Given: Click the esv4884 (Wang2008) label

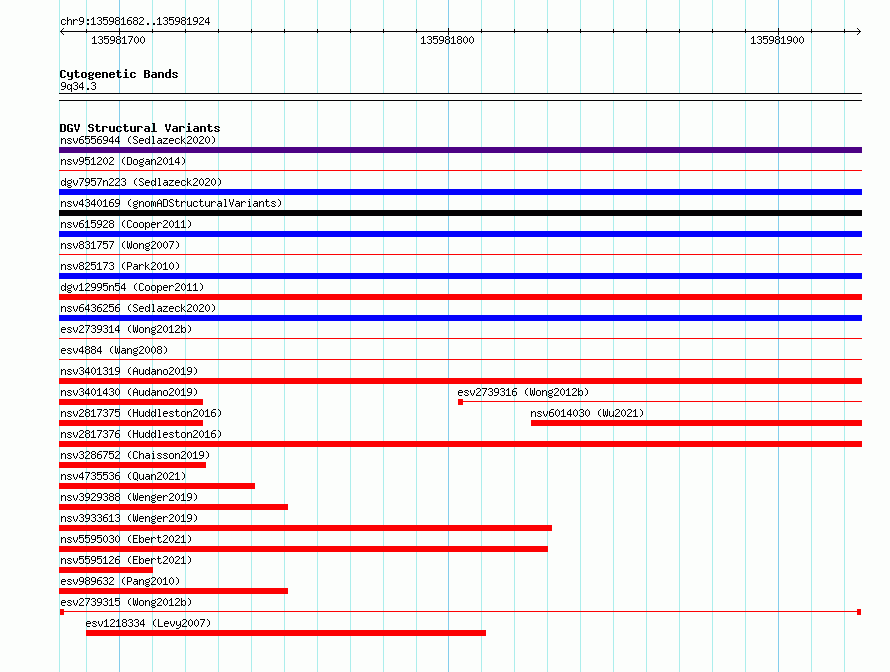Looking at the screenshot, I should [x=114, y=350].
